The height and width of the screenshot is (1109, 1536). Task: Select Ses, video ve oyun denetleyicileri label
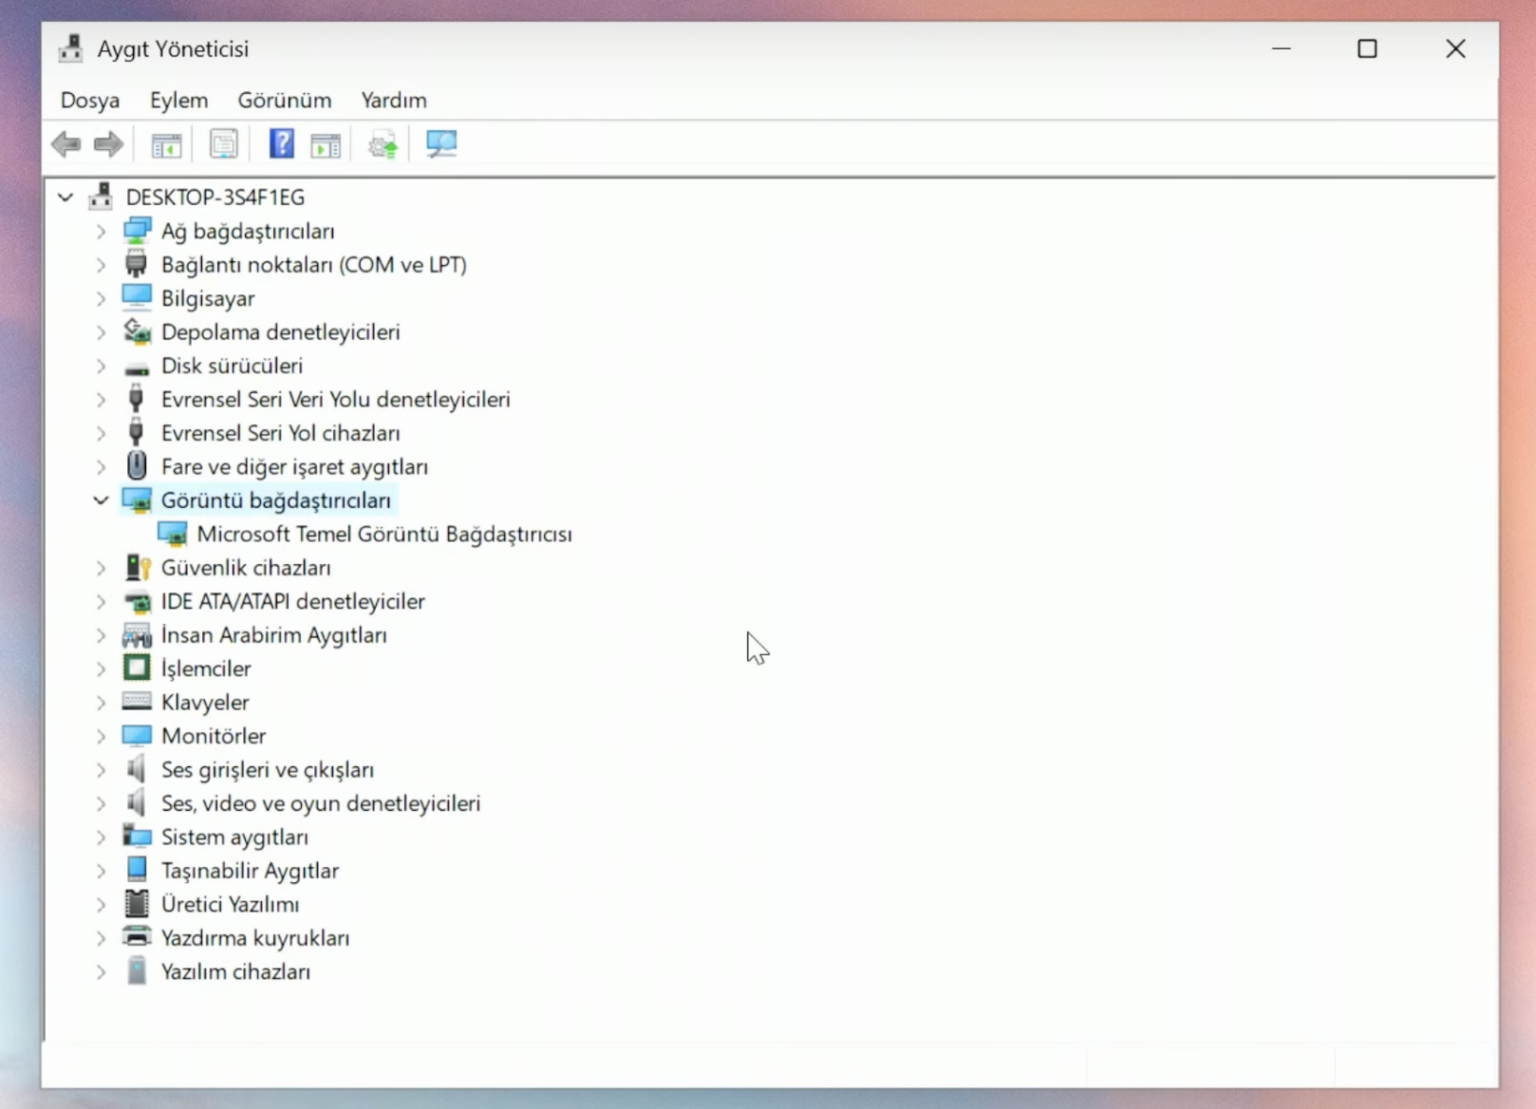[x=321, y=803]
